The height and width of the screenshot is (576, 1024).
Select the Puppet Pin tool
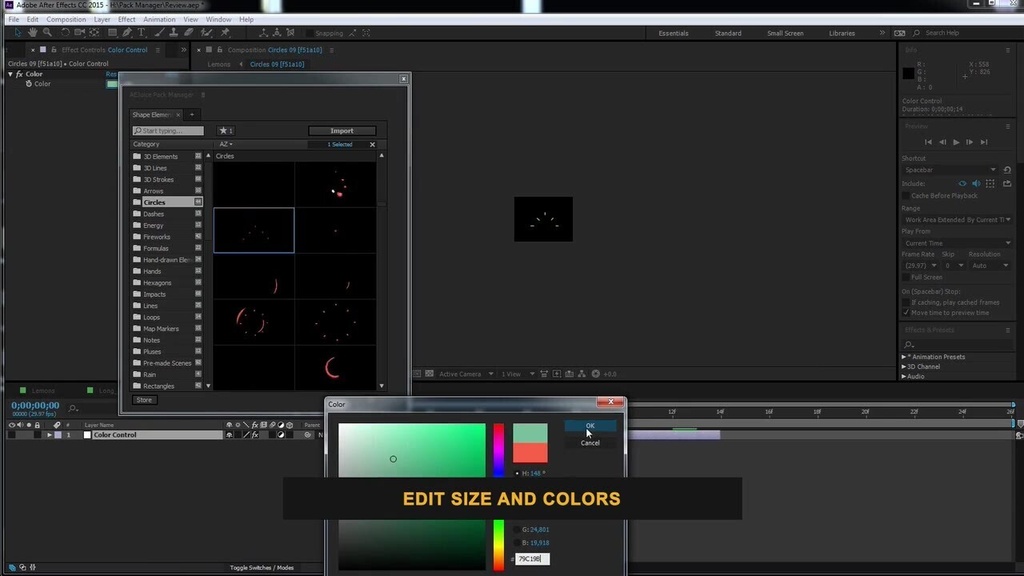click(x=225, y=33)
